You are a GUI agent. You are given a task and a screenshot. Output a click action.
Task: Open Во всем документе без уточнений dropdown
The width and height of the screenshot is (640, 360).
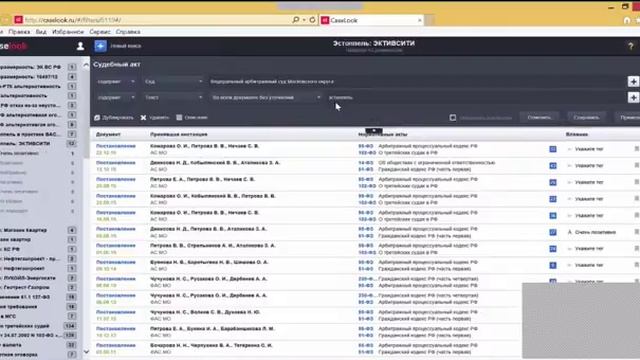pos(266,98)
